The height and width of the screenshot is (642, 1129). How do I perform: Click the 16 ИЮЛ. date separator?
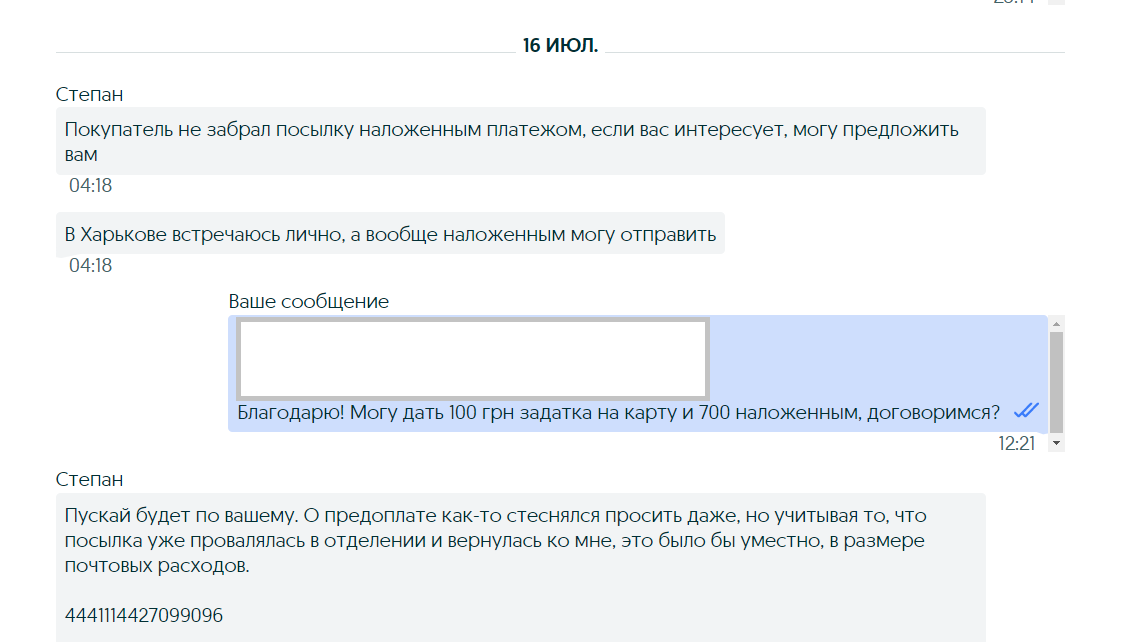560,46
